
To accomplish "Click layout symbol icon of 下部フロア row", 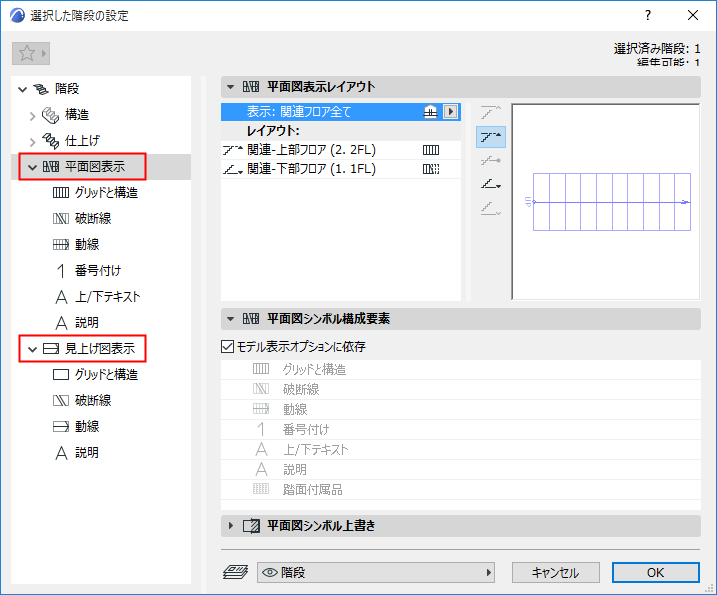I will point(431,169).
